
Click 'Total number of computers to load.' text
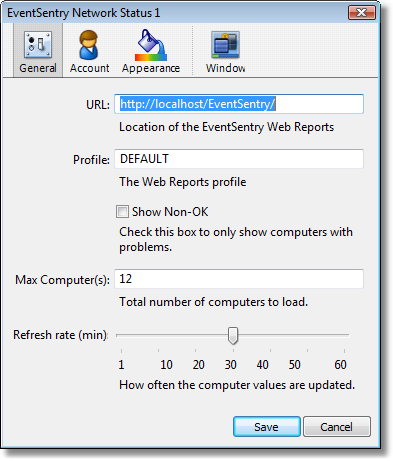click(213, 302)
